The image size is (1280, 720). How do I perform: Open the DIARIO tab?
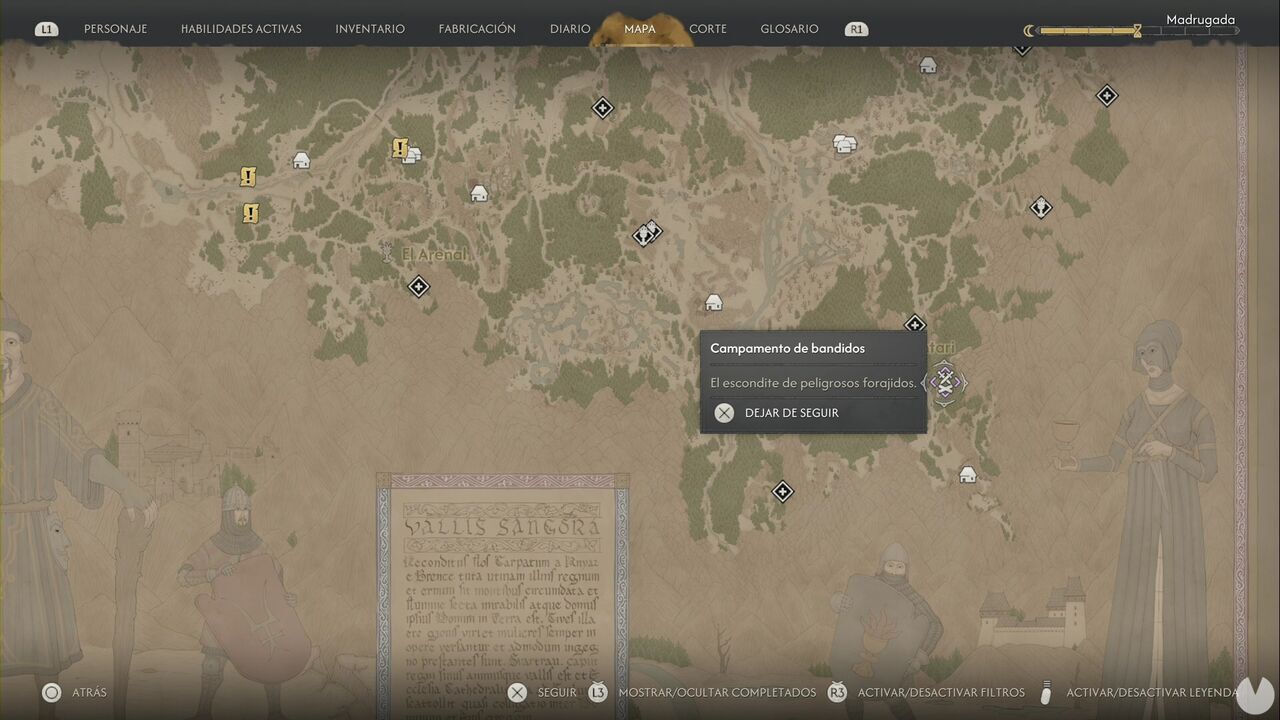point(570,29)
